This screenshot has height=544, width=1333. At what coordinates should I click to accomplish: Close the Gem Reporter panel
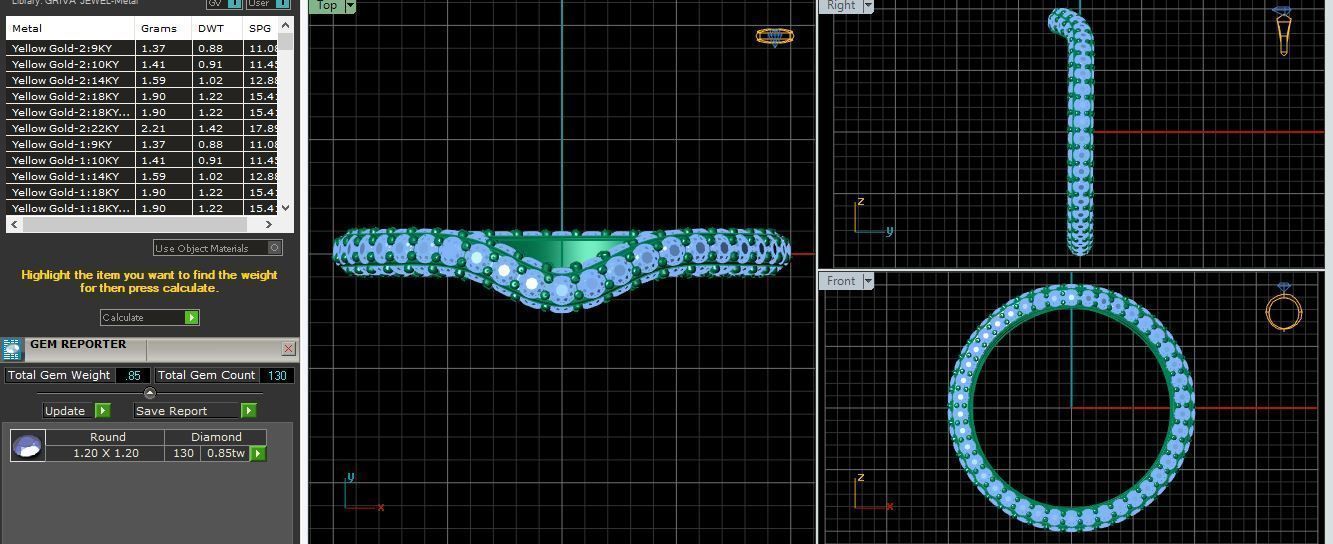click(x=288, y=348)
